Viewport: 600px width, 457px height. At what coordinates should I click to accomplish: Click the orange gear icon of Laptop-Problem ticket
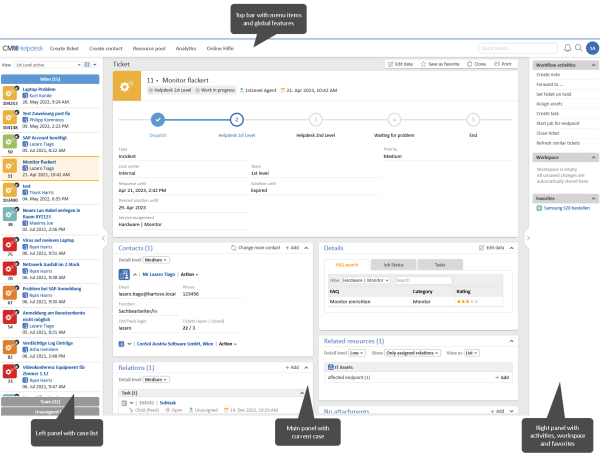[x=9, y=92]
